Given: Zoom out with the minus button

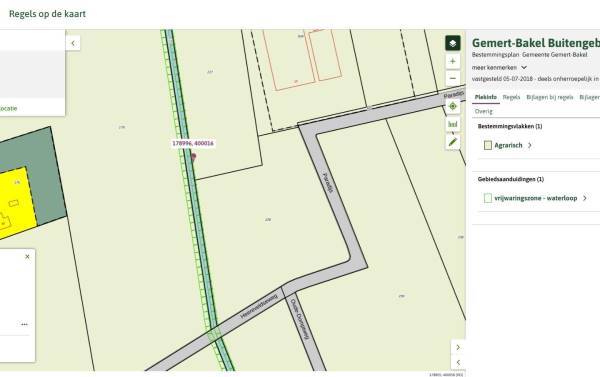Looking at the screenshot, I should [453, 78].
